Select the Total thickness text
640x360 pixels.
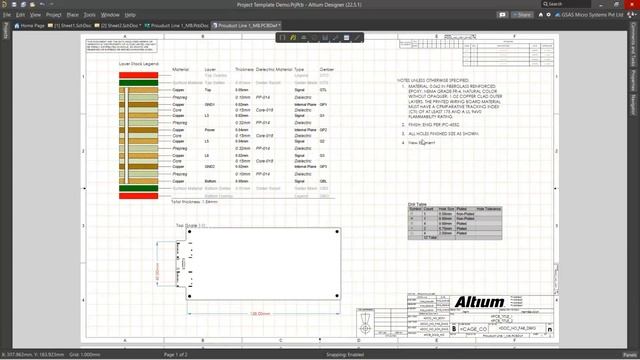194,202
